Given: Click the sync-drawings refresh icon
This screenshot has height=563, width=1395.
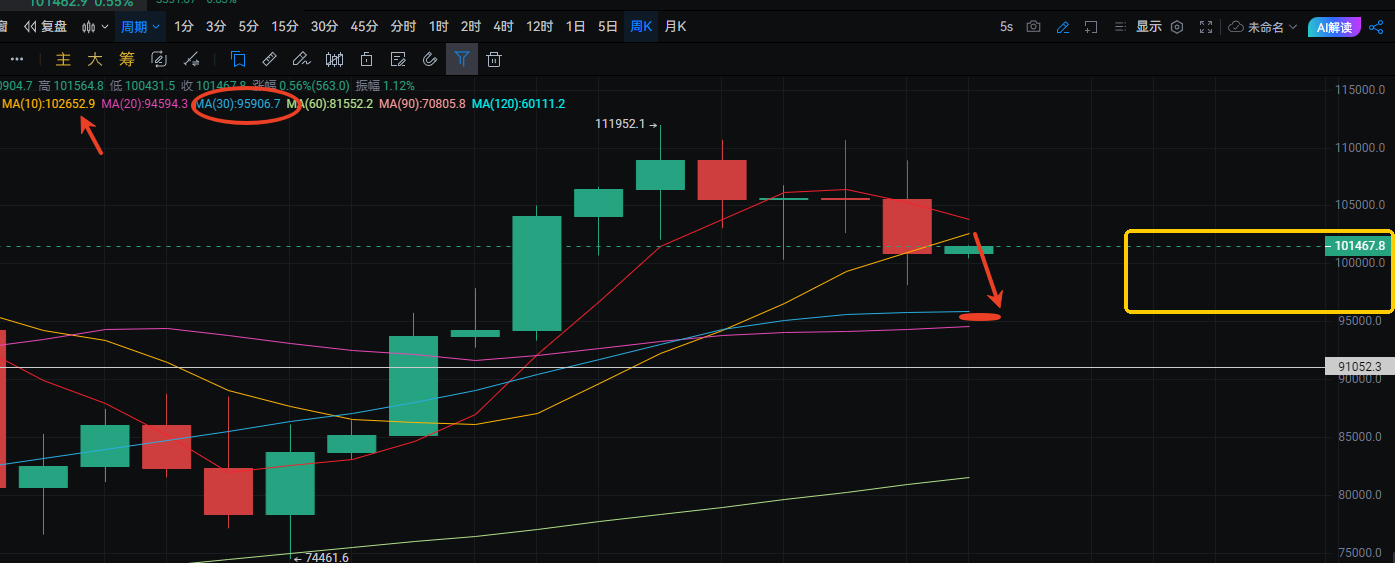Looking at the screenshot, I should tap(158, 59).
